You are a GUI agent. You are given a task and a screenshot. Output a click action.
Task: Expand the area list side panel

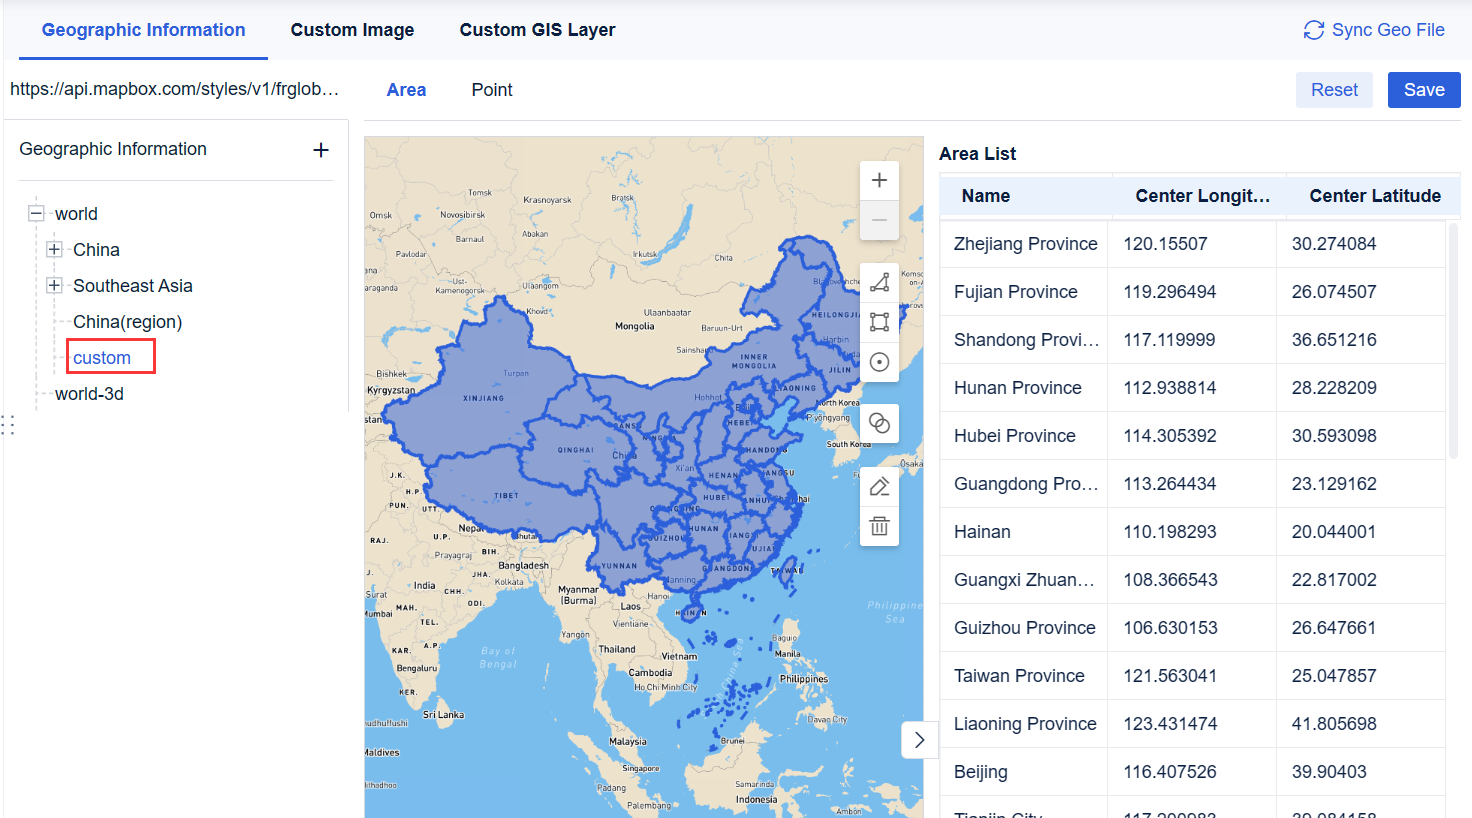919,739
